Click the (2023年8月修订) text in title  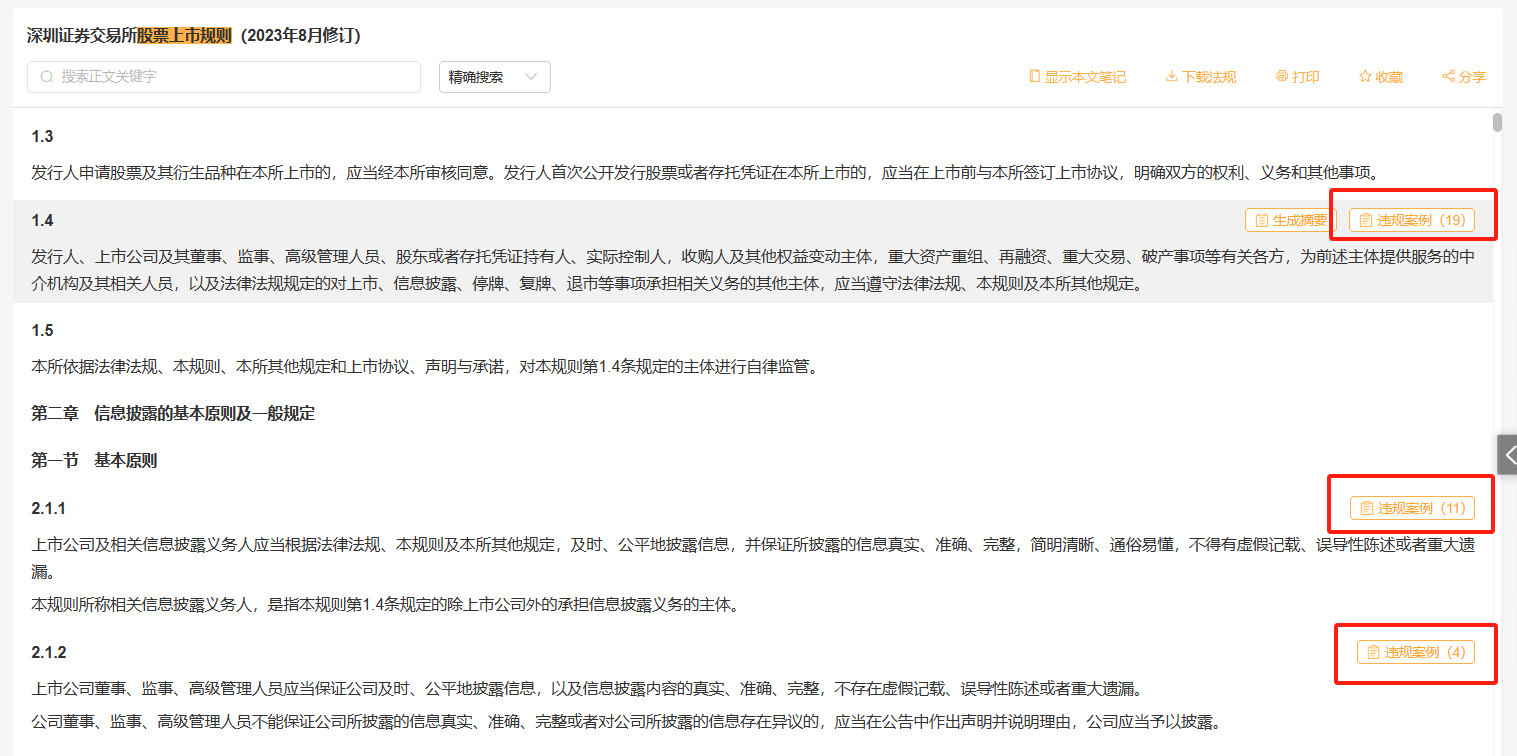tap(300, 36)
